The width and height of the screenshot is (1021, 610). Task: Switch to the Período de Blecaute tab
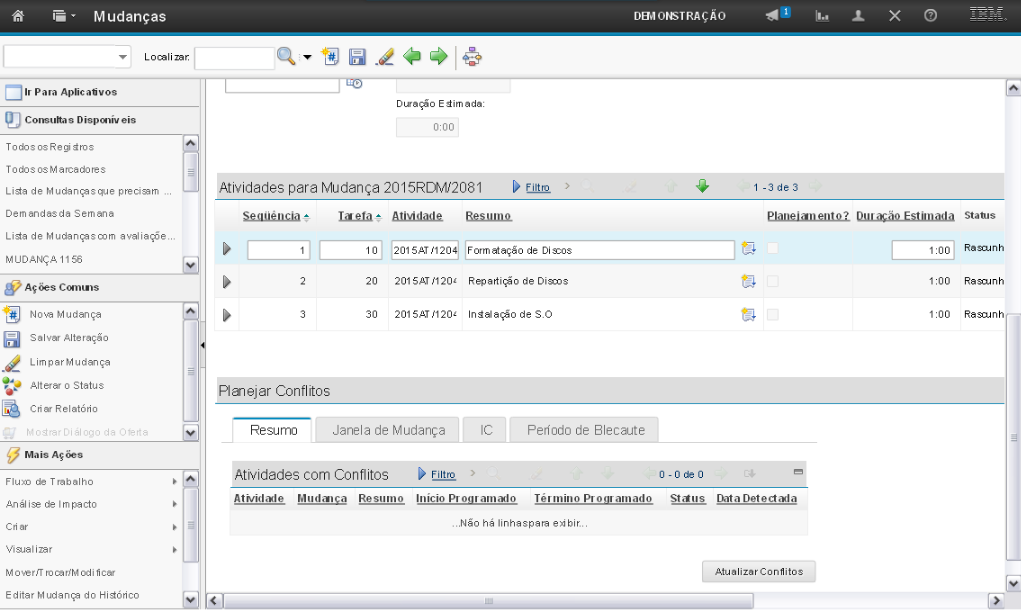584,430
